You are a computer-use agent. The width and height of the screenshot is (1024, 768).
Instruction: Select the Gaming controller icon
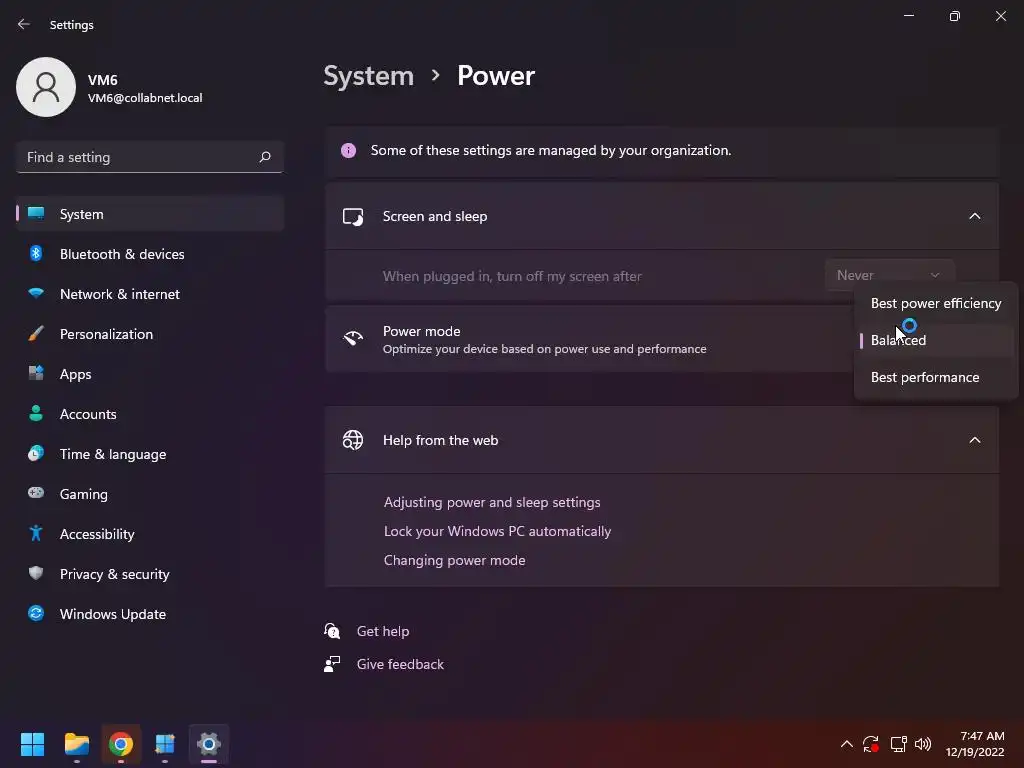(36, 493)
